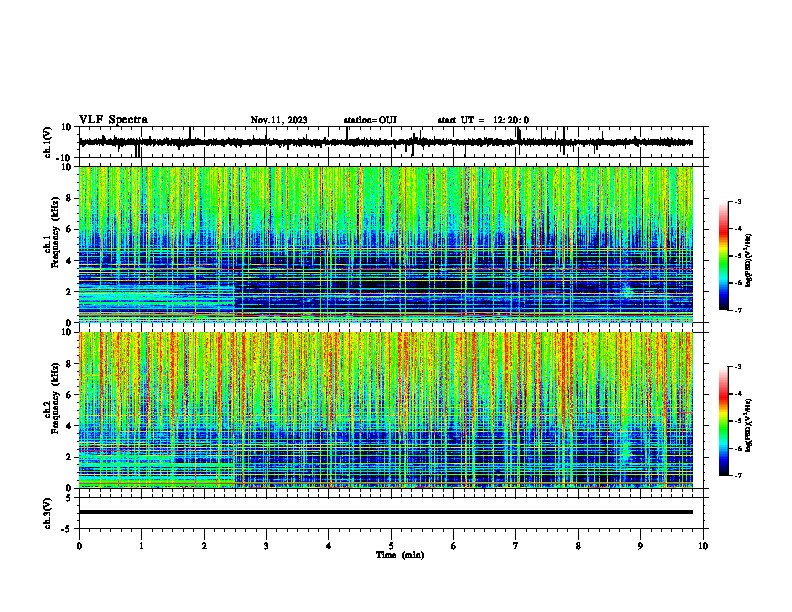The image size is (792, 612).
Task: Click ch.1 spectrogram frequency tick "8"
Action: pos(69,198)
